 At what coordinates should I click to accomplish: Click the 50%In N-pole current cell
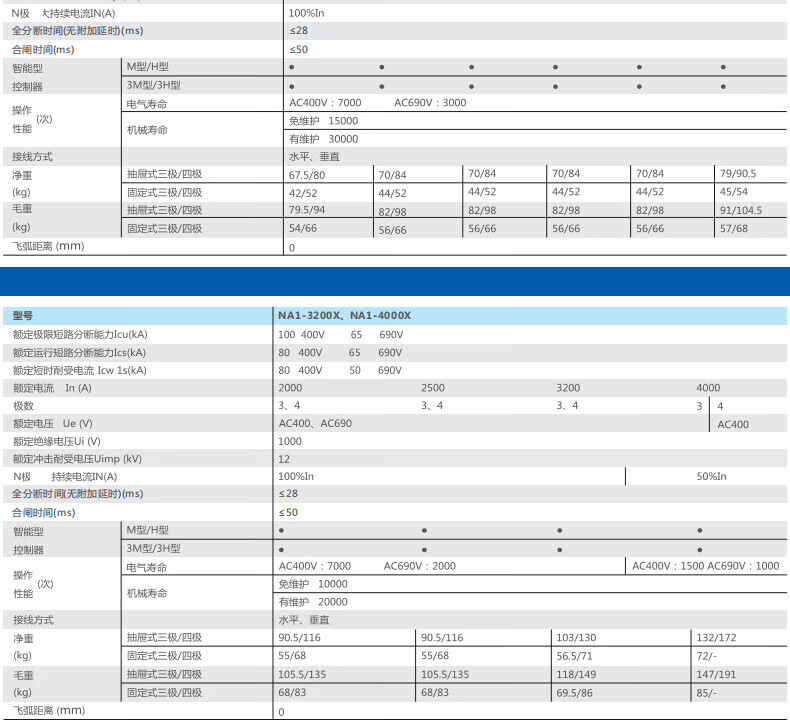click(711, 477)
